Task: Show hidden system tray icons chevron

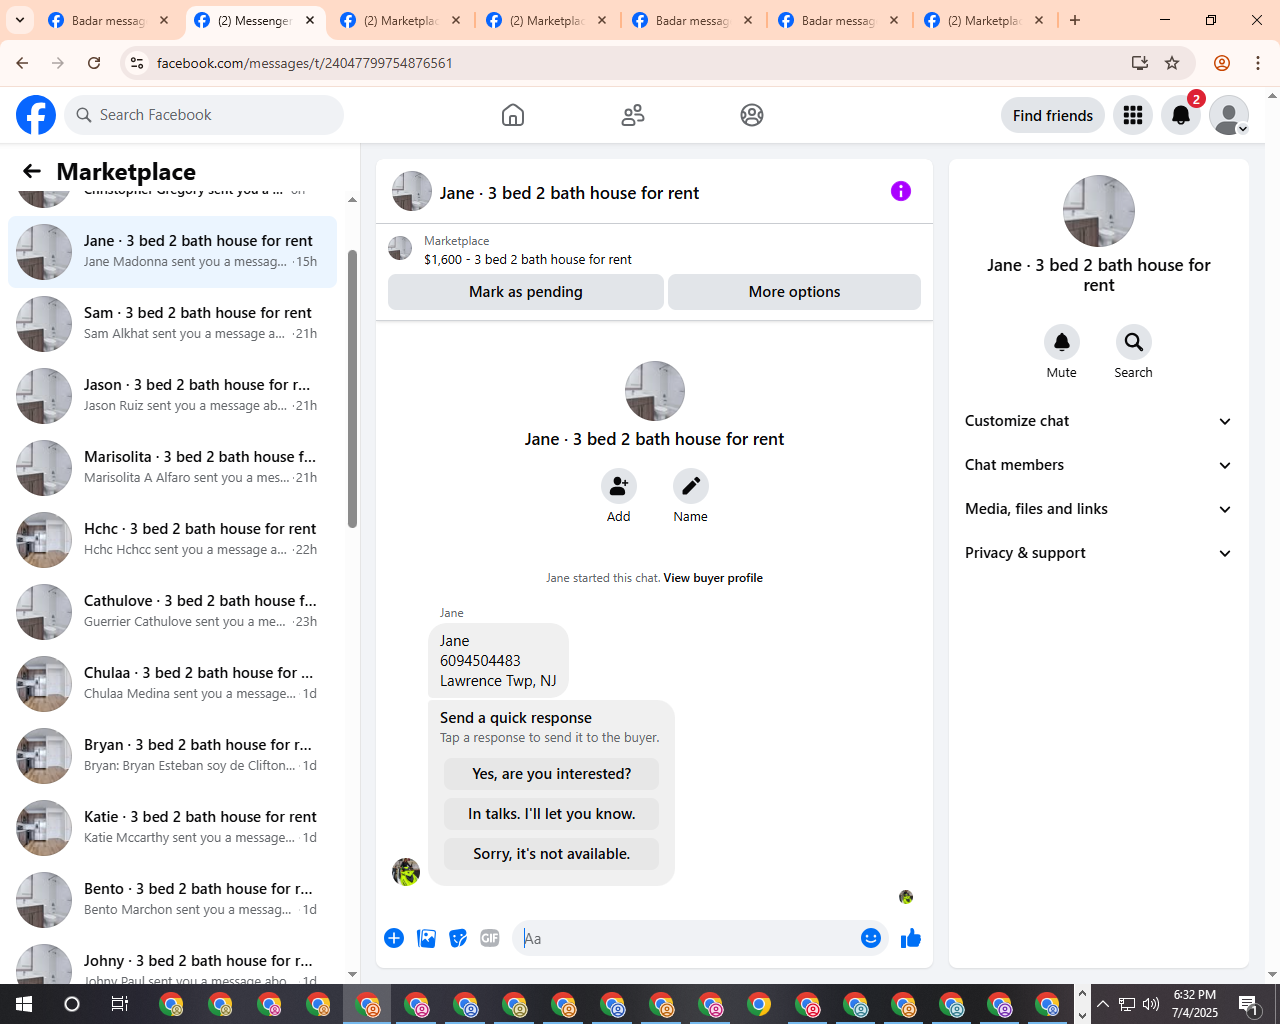Action: (1103, 1004)
